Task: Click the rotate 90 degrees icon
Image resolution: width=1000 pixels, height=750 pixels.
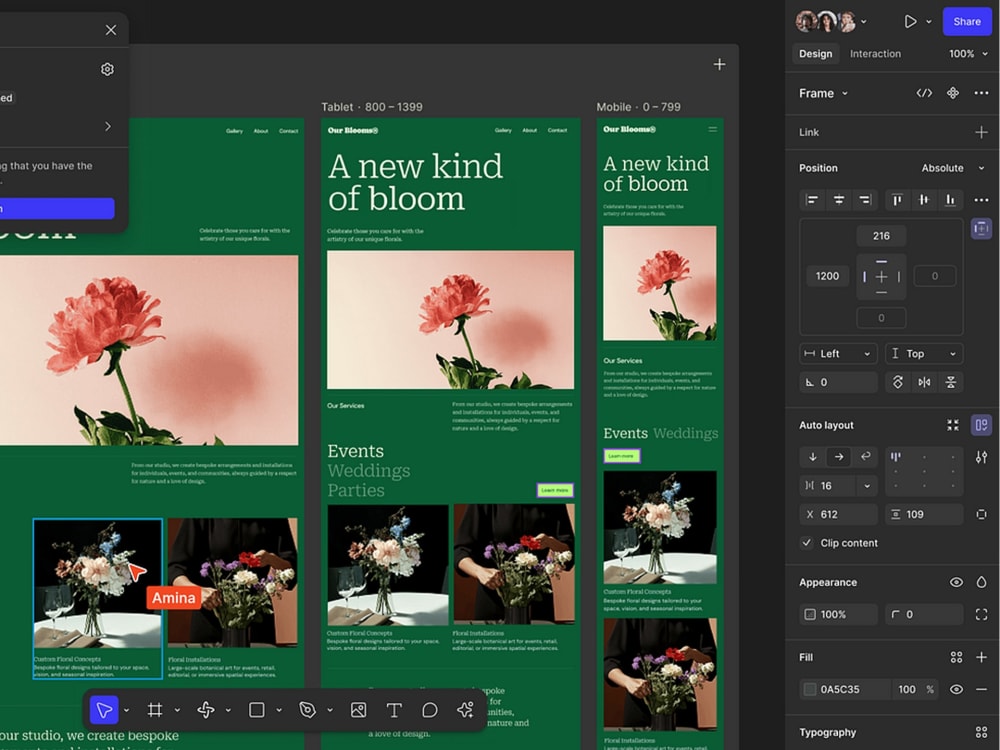Action: pyautogui.click(x=897, y=382)
